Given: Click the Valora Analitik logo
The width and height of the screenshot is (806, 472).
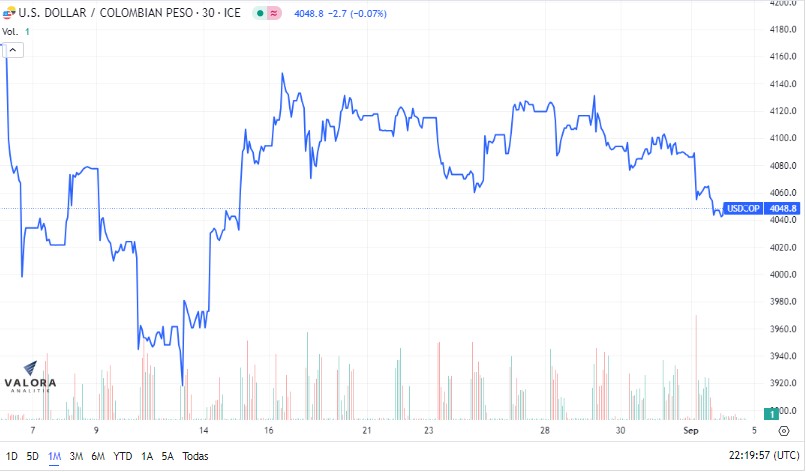Looking at the screenshot, I should coord(30,377).
